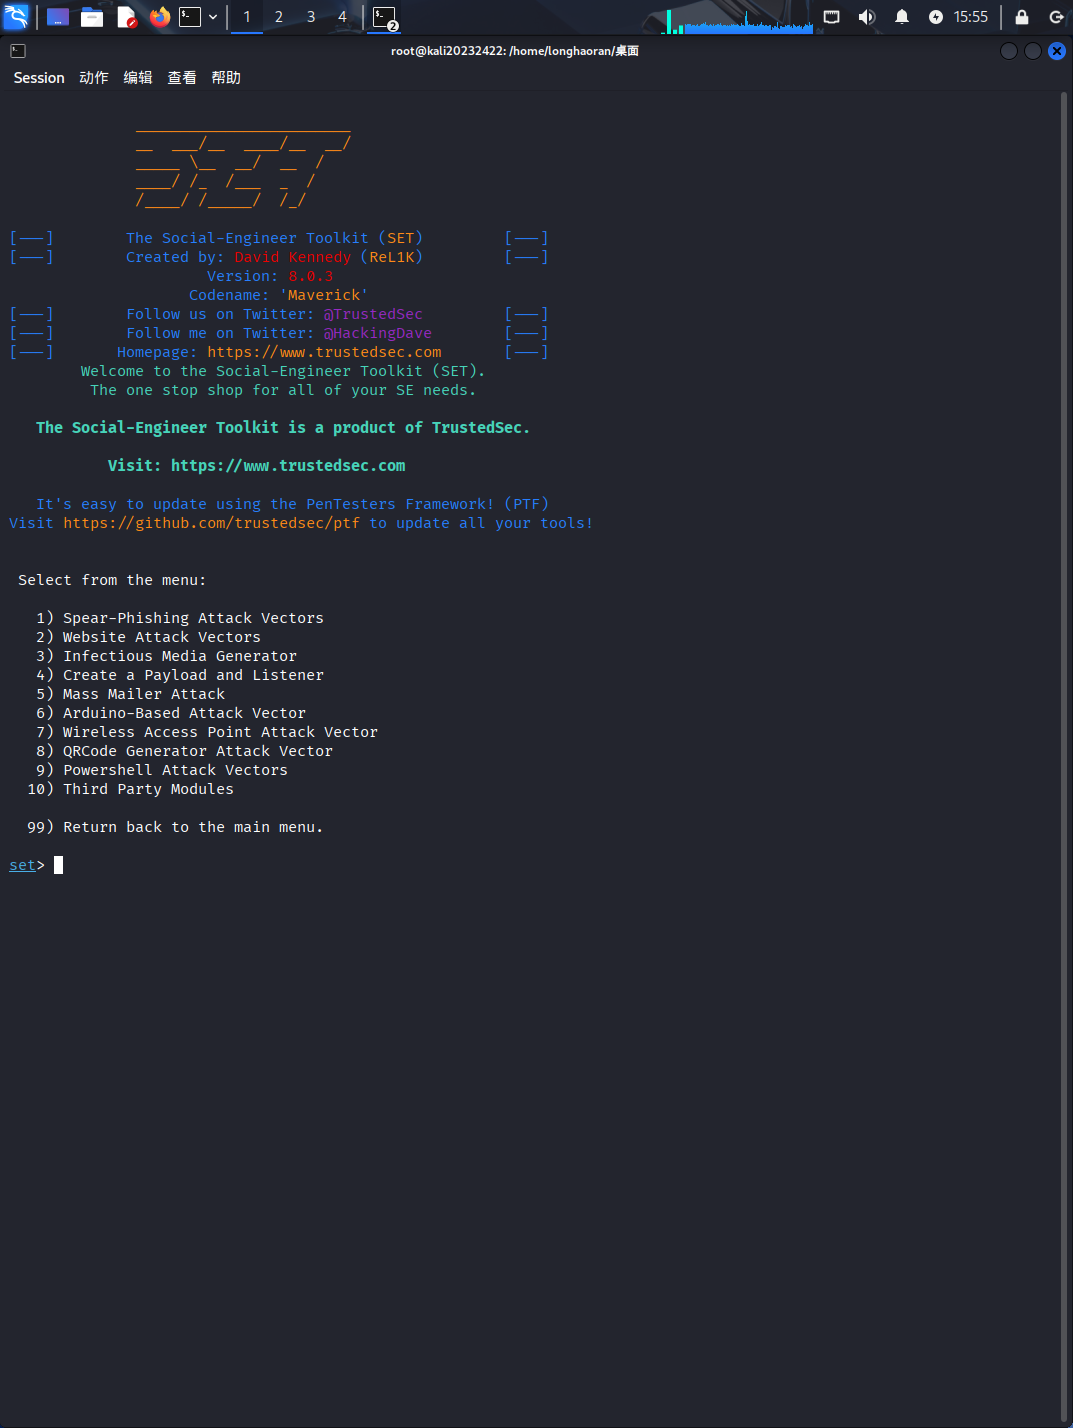Viewport: 1073px width, 1428px height.
Task: Expand the terminal launcher dropdown arrow
Action: click(x=213, y=17)
